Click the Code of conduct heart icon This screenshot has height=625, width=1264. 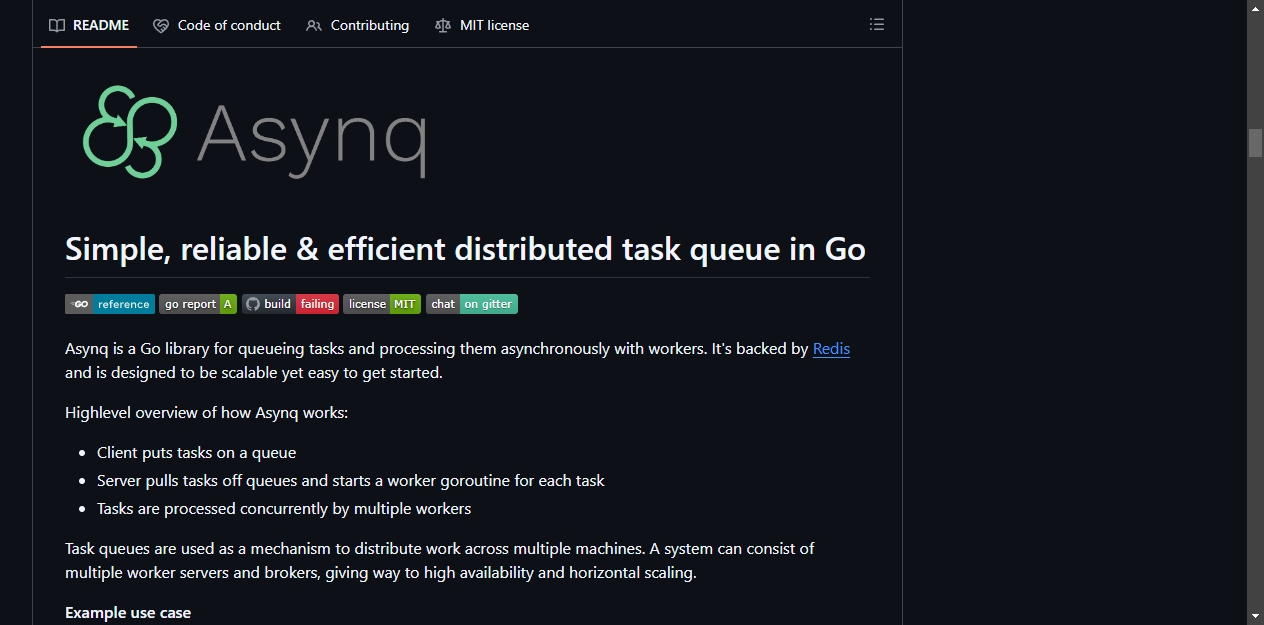click(x=161, y=25)
